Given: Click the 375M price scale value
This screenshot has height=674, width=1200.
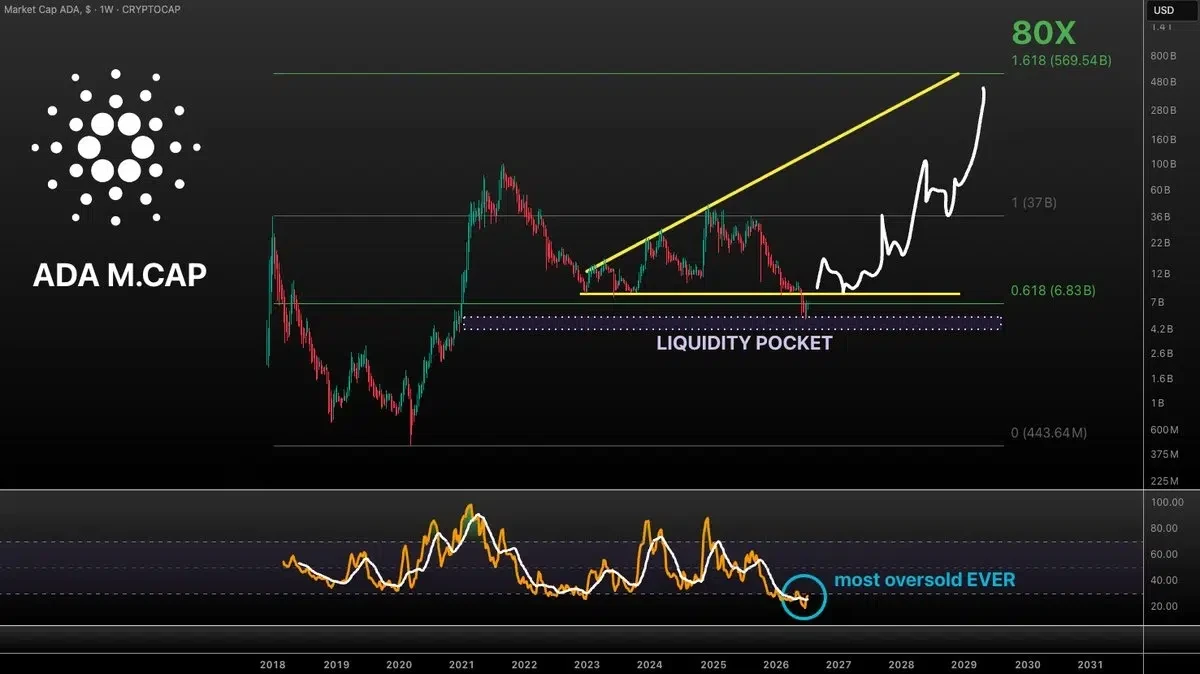Looking at the screenshot, I should 1165,454.
